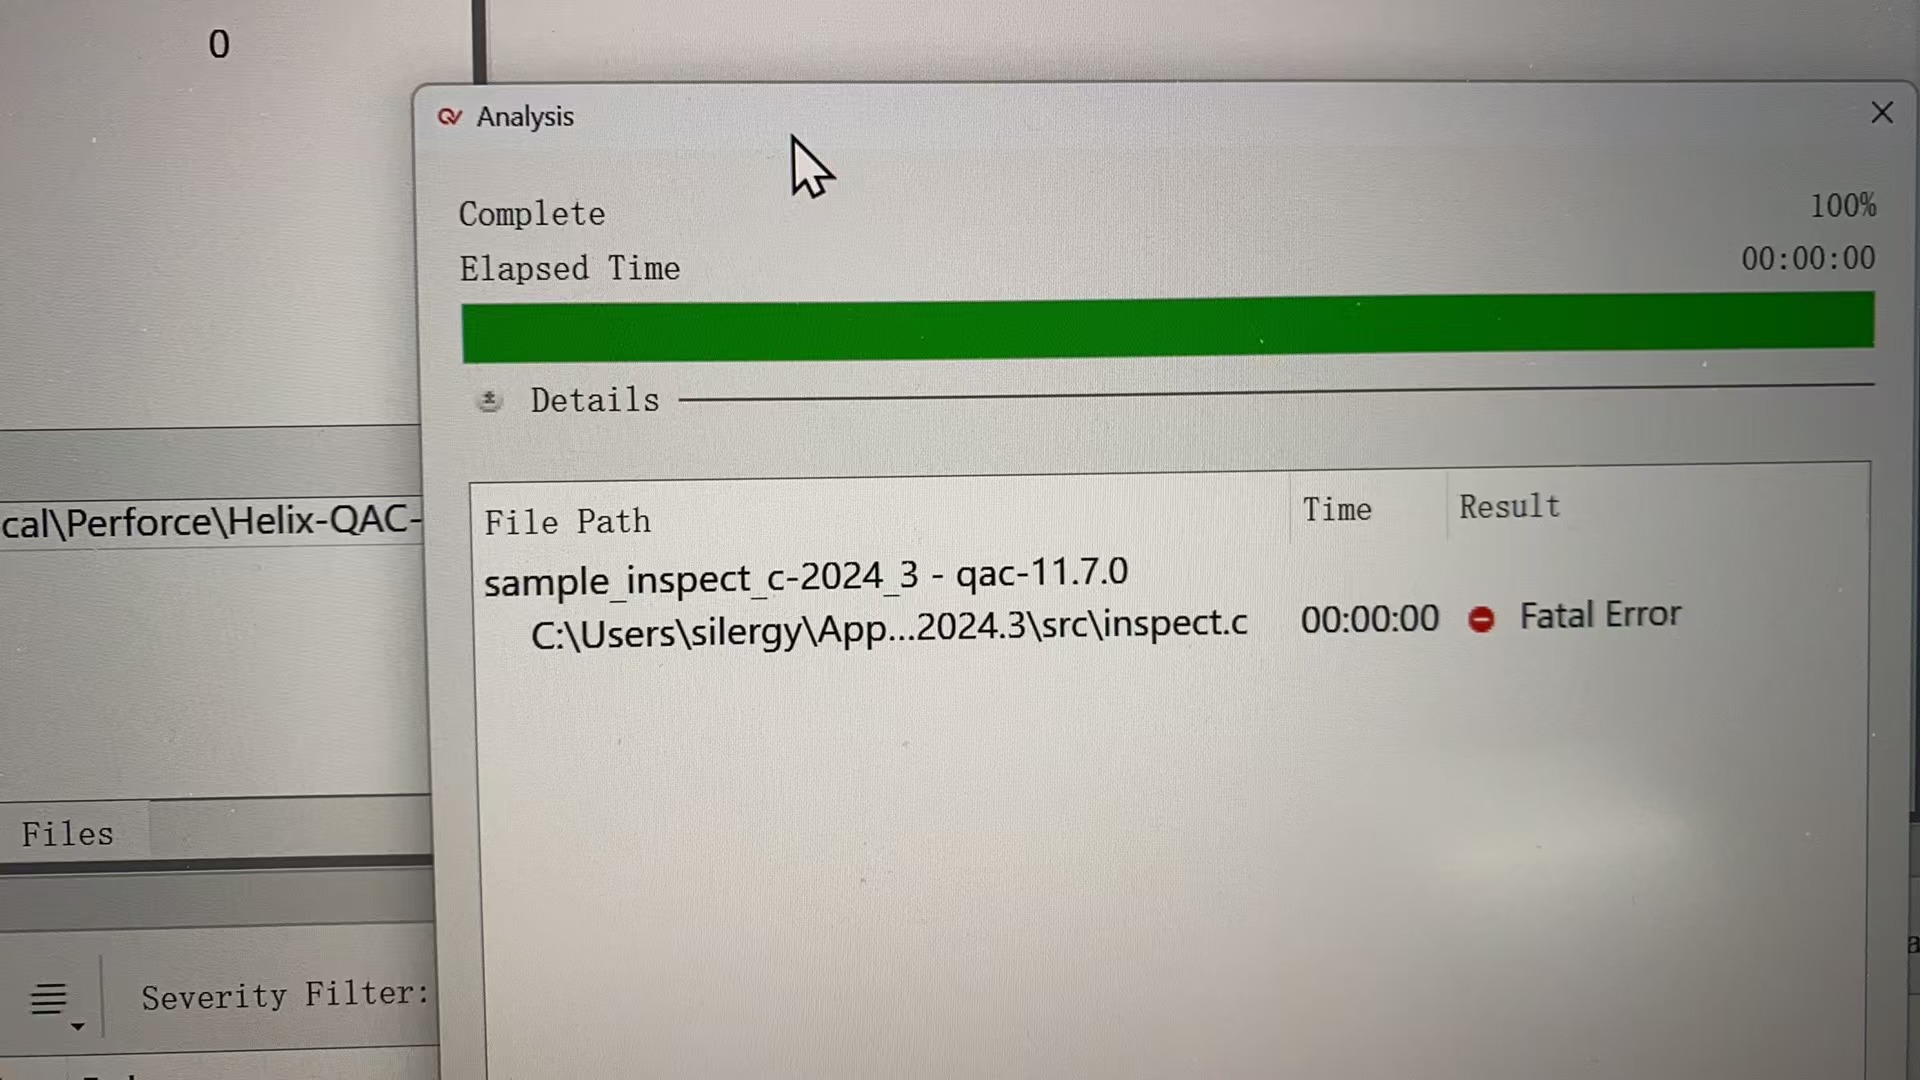Sort by the File Path column header
Screen dimensions: 1920x1080
(568, 522)
